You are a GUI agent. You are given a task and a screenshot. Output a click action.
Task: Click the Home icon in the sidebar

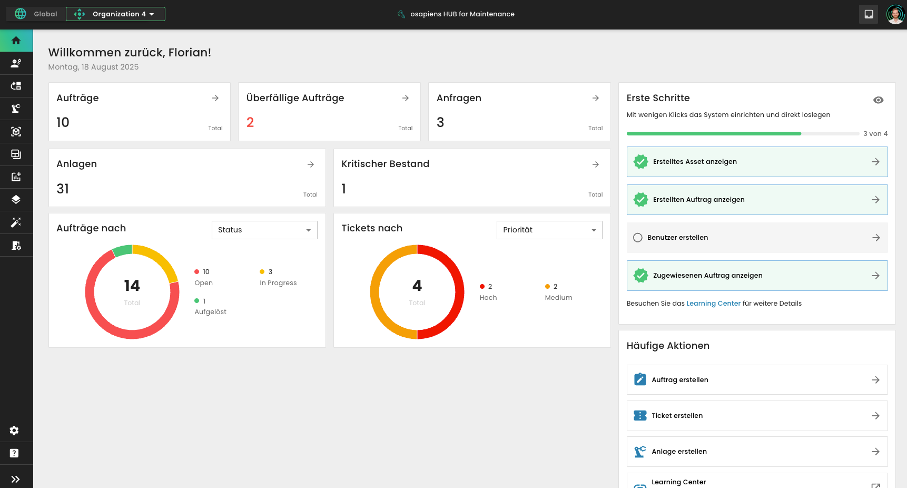pyautogui.click(x=15, y=40)
